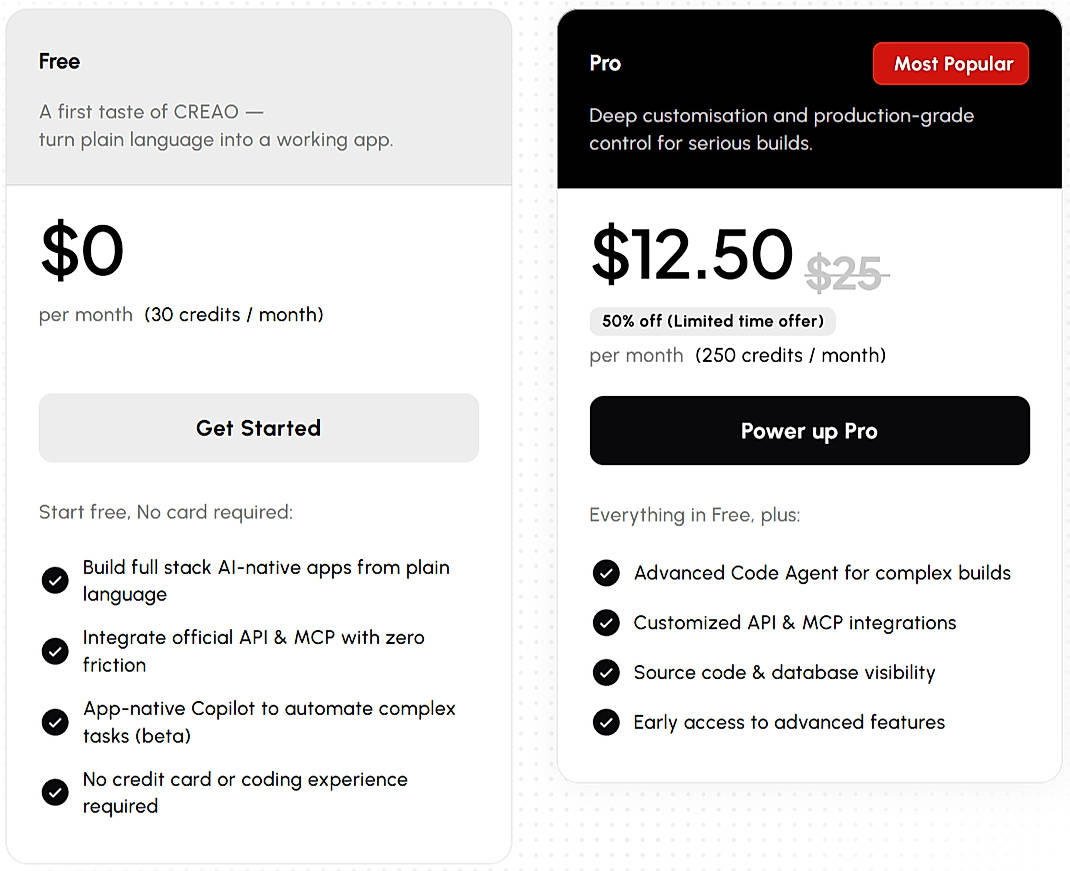Click the checkmark beside 'Customized API & MCP integrations'
This screenshot has height=871, width=1070.
[x=606, y=622]
